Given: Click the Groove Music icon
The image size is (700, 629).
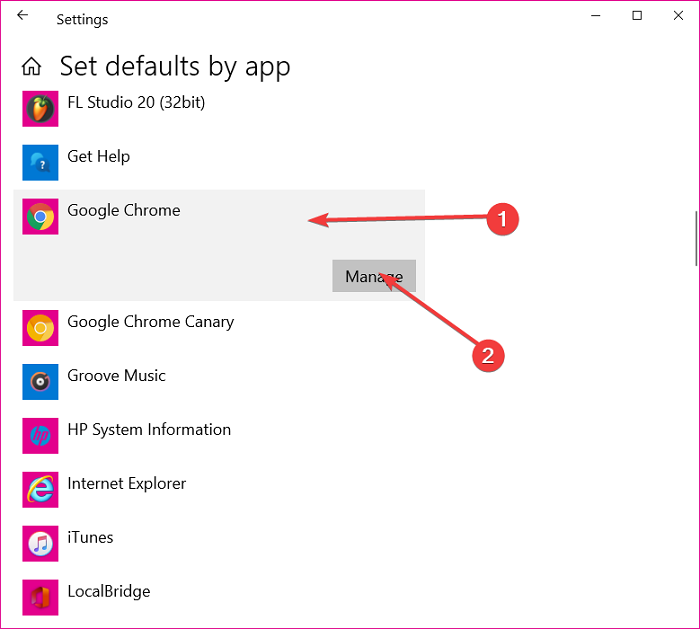Looking at the screenshot, I should tap(40, 381).
